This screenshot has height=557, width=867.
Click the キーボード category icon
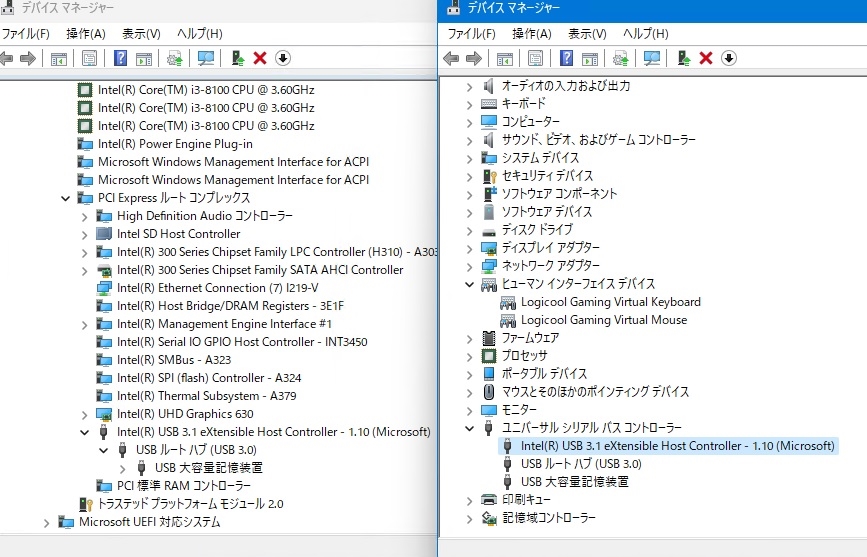[489, 104]
